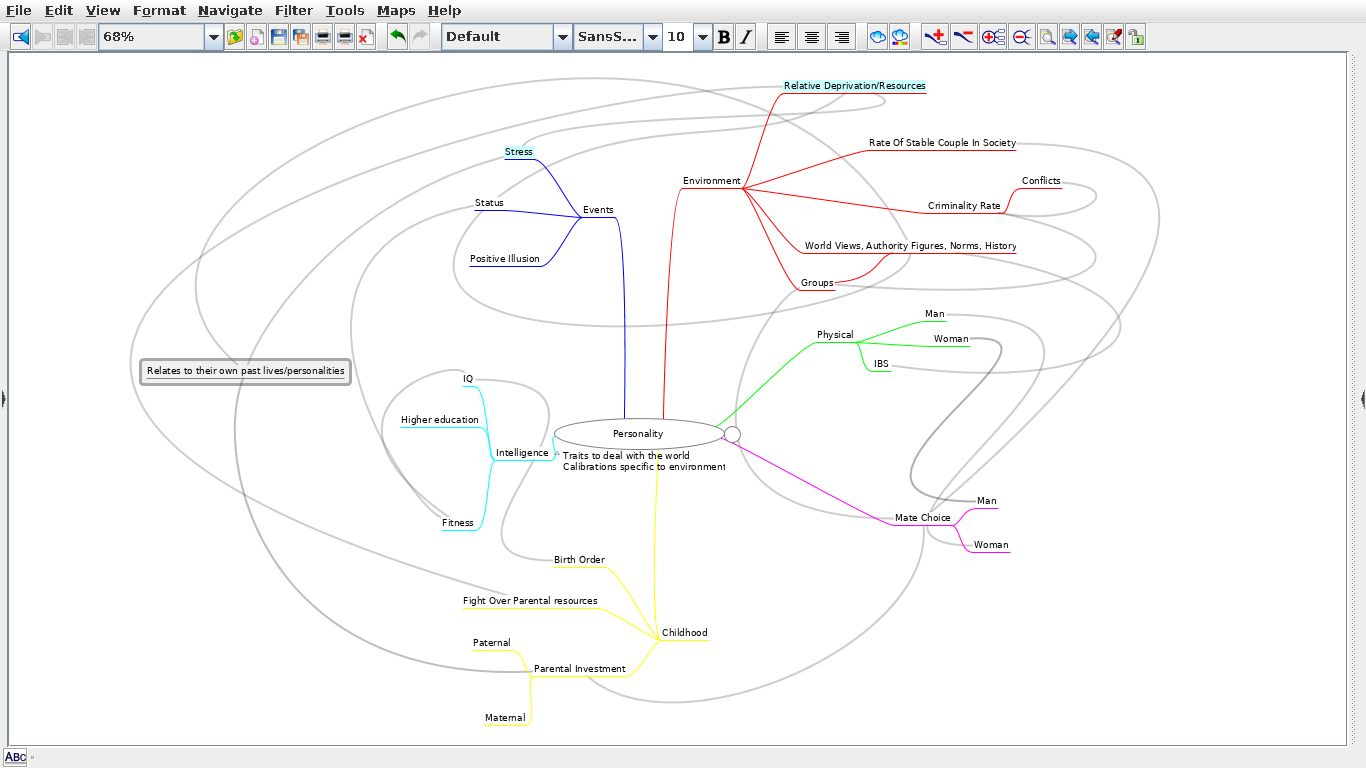Open the Maps menu

tap(396, 11)
